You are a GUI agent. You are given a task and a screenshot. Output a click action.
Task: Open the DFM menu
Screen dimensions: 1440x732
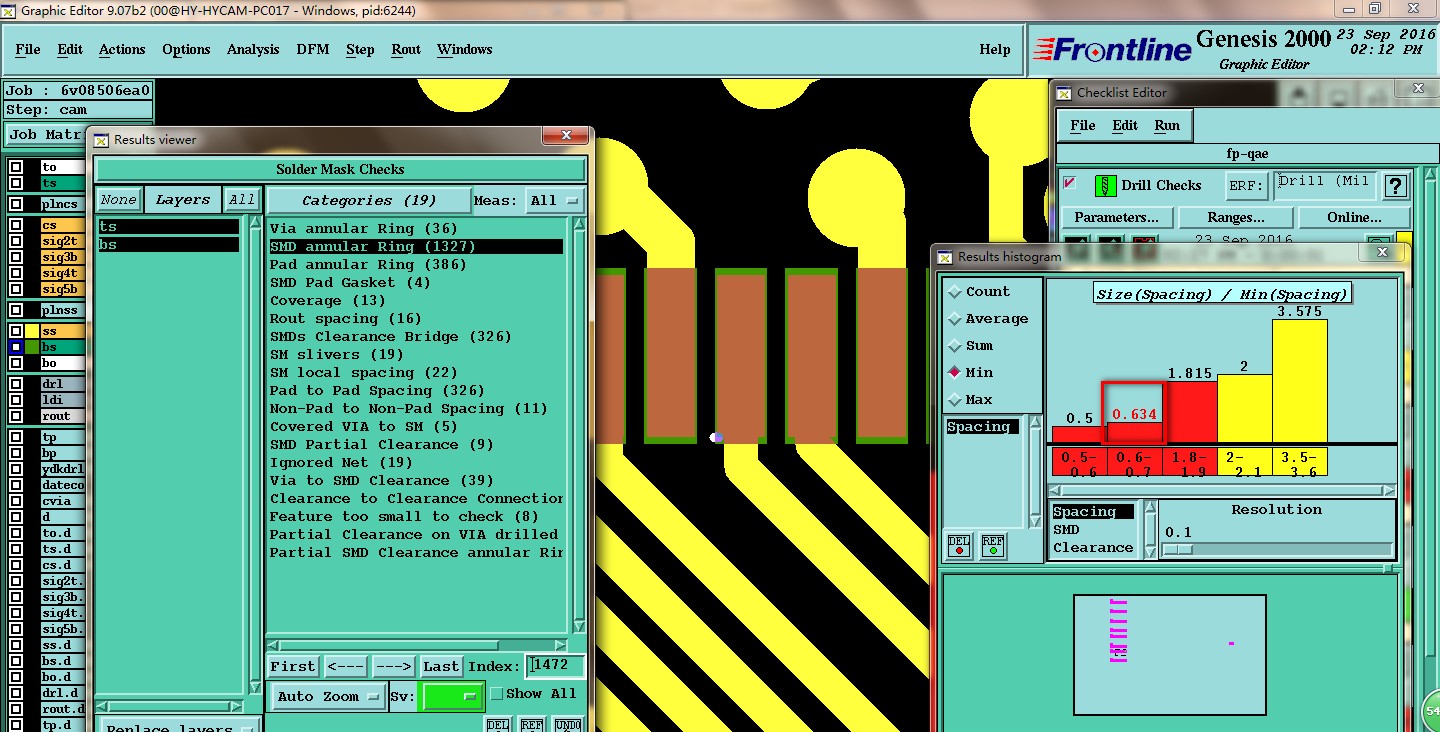click(x=312, y=50)
